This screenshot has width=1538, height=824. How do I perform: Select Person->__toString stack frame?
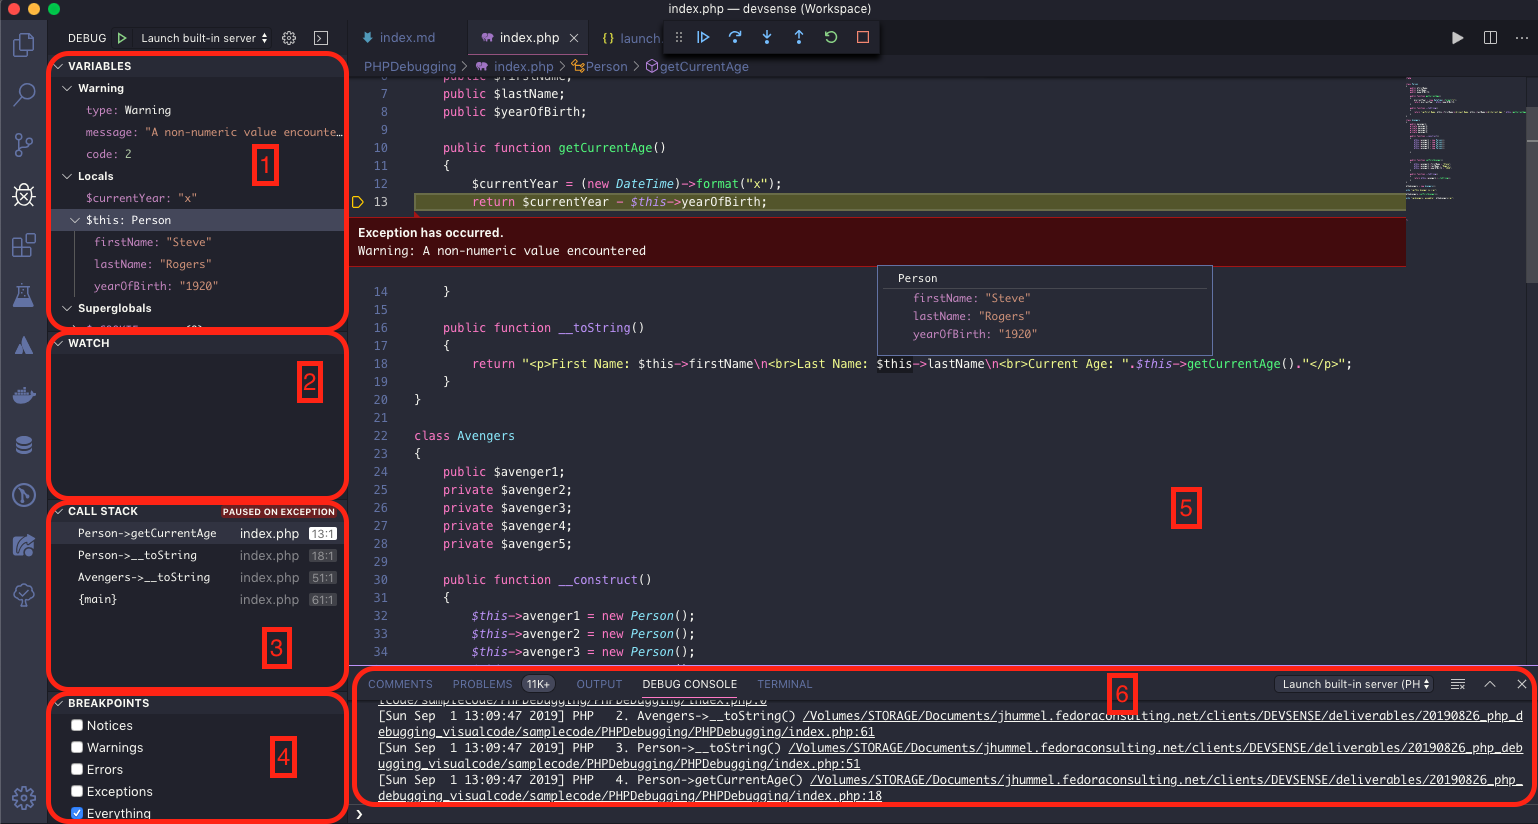tap(199, 555)
